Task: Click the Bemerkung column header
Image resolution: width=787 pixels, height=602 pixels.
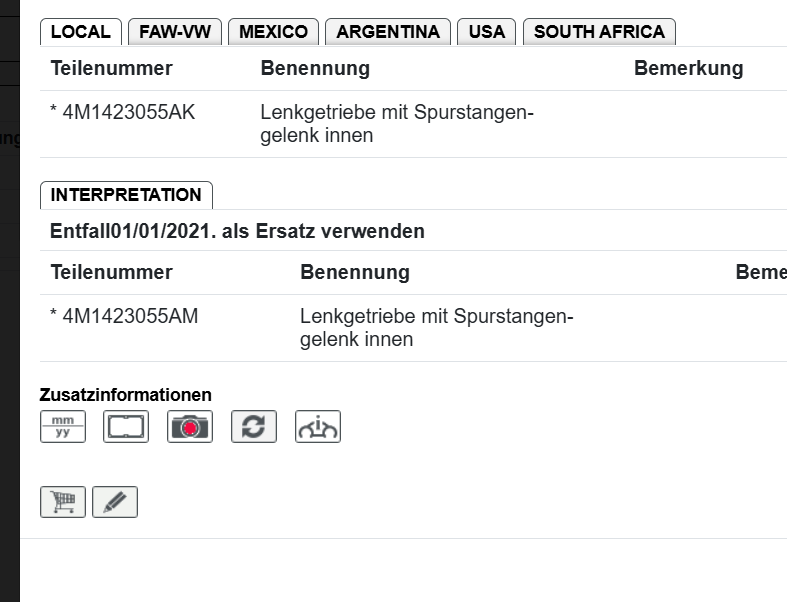Action: coord(688,69)
